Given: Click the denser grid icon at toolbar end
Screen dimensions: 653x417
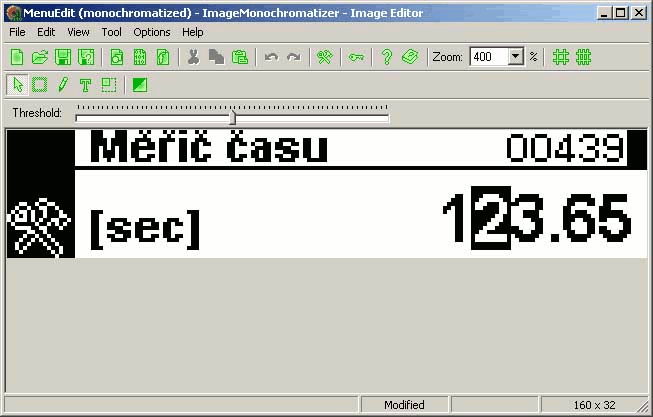Looking at the screenshot, I should coord(583,57).
